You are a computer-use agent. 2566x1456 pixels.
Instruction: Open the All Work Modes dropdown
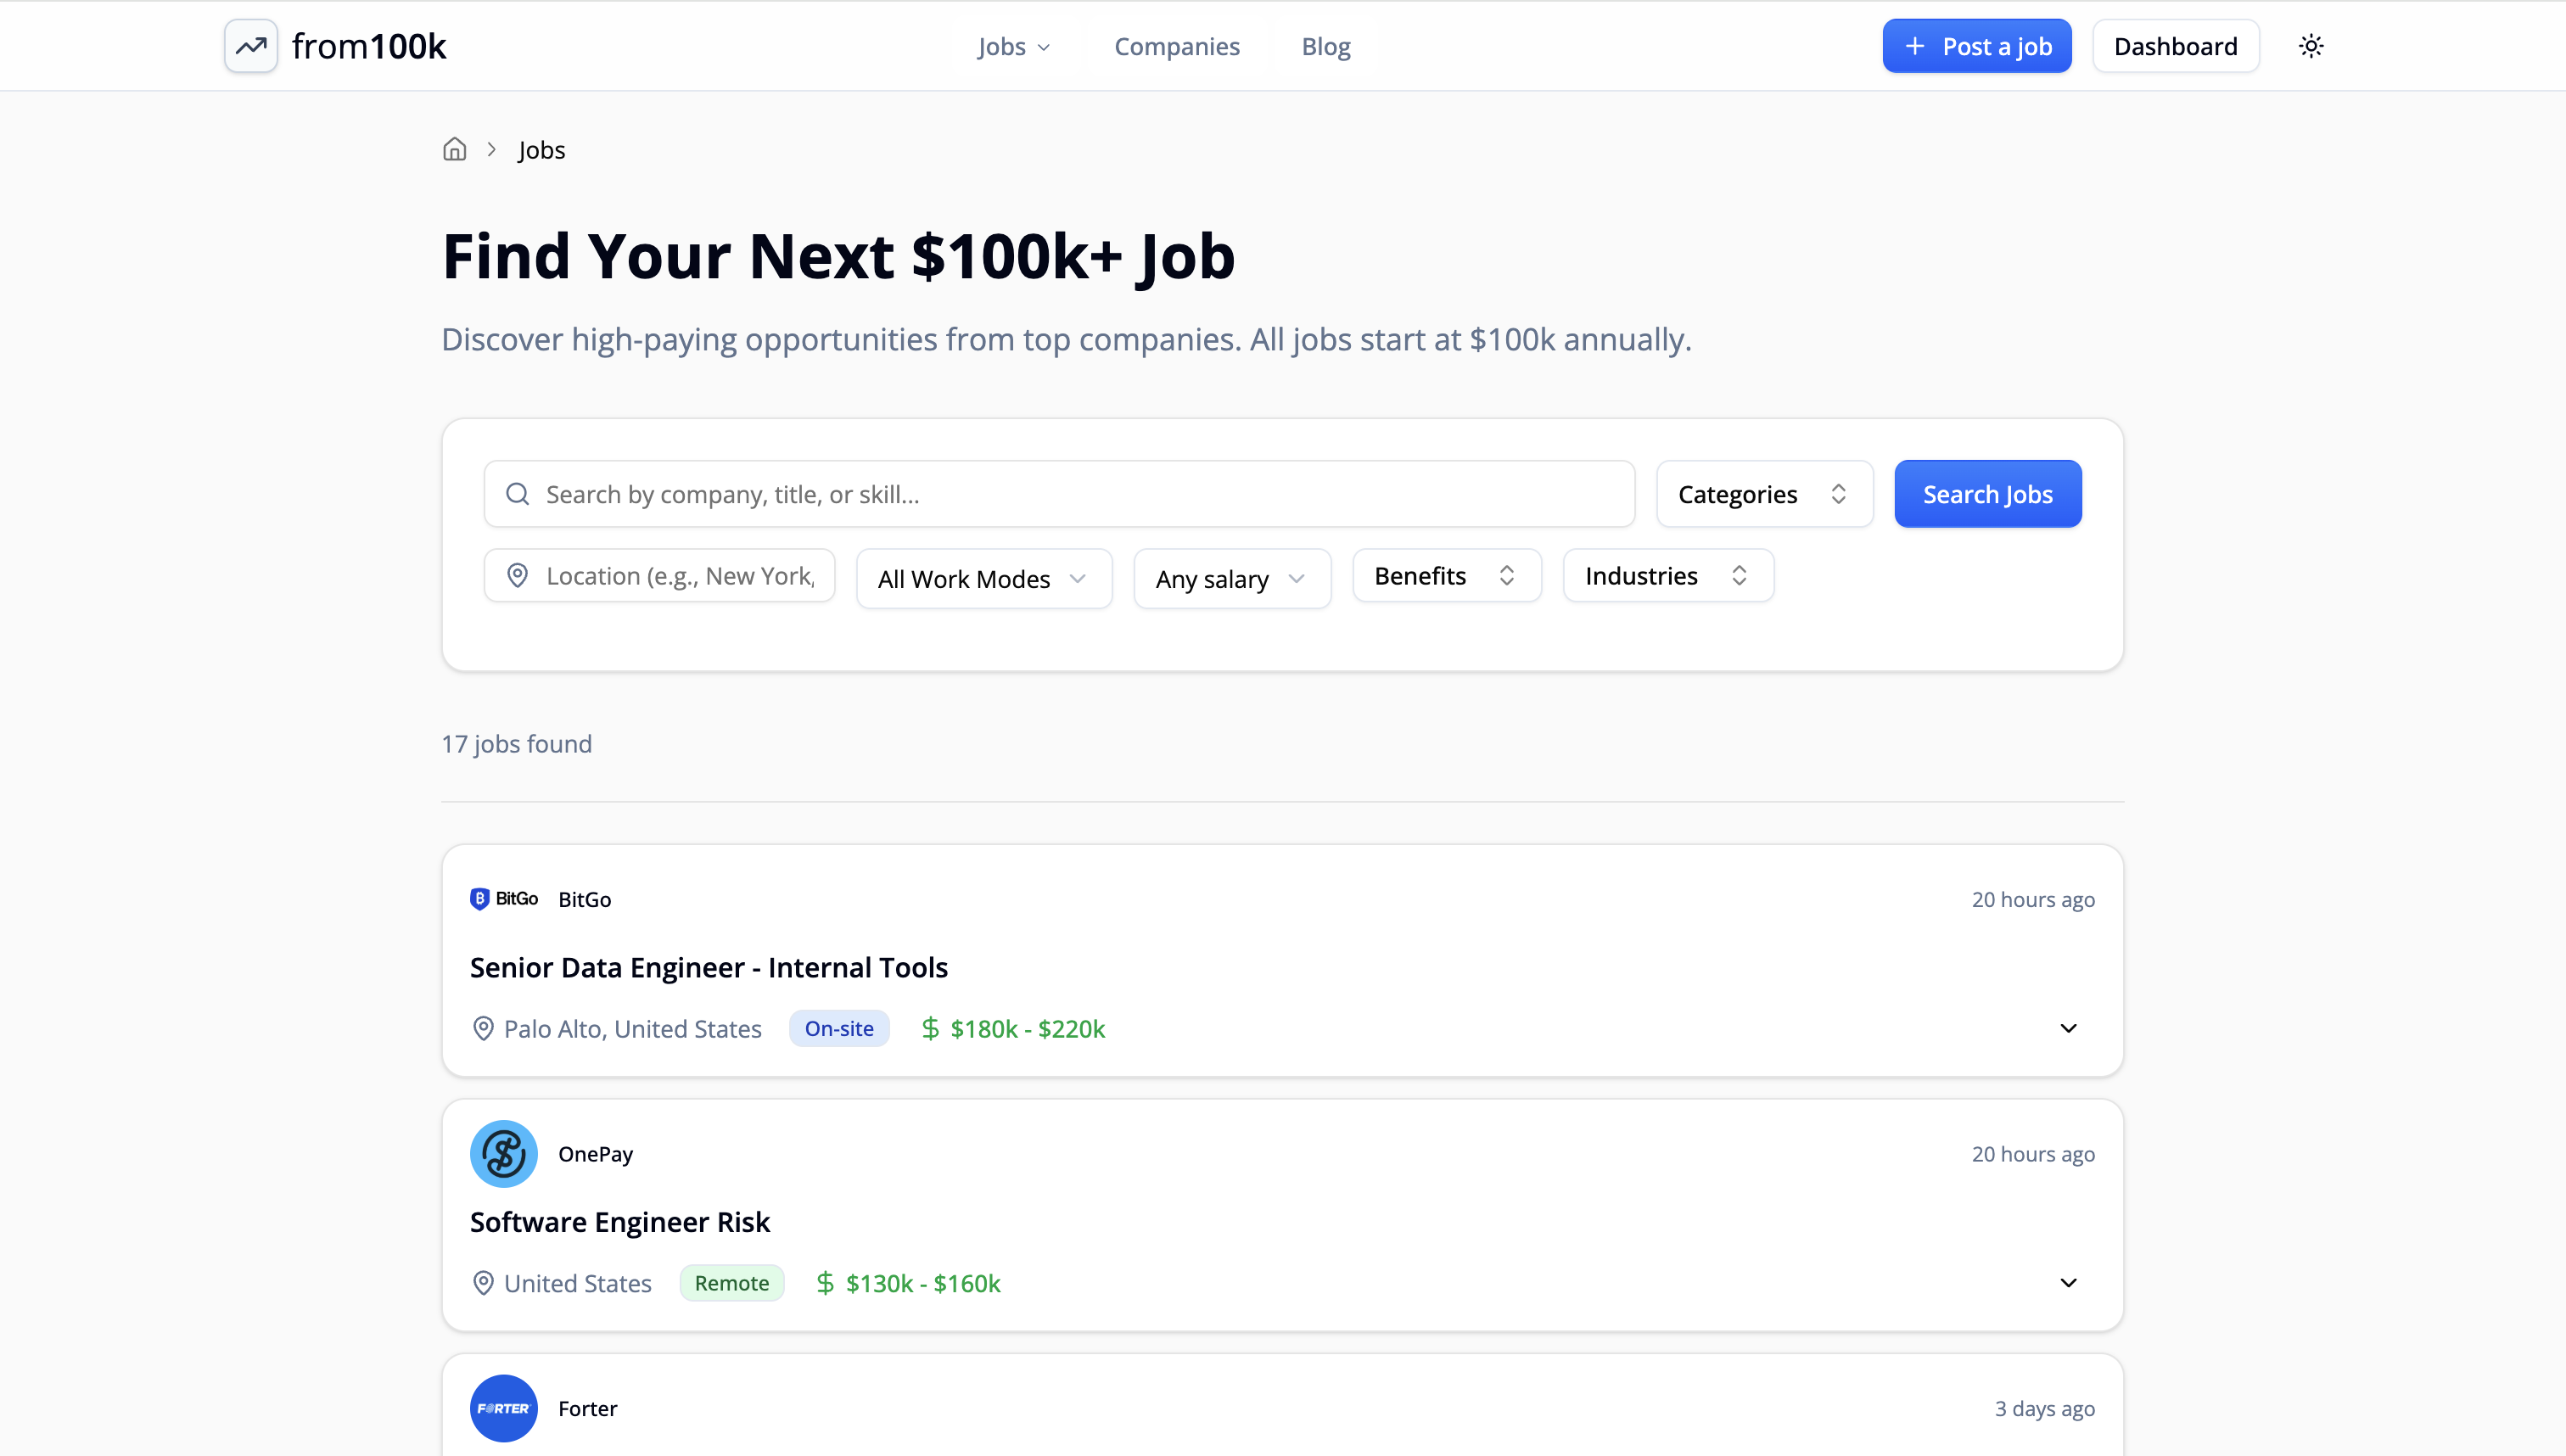[983, 579]
